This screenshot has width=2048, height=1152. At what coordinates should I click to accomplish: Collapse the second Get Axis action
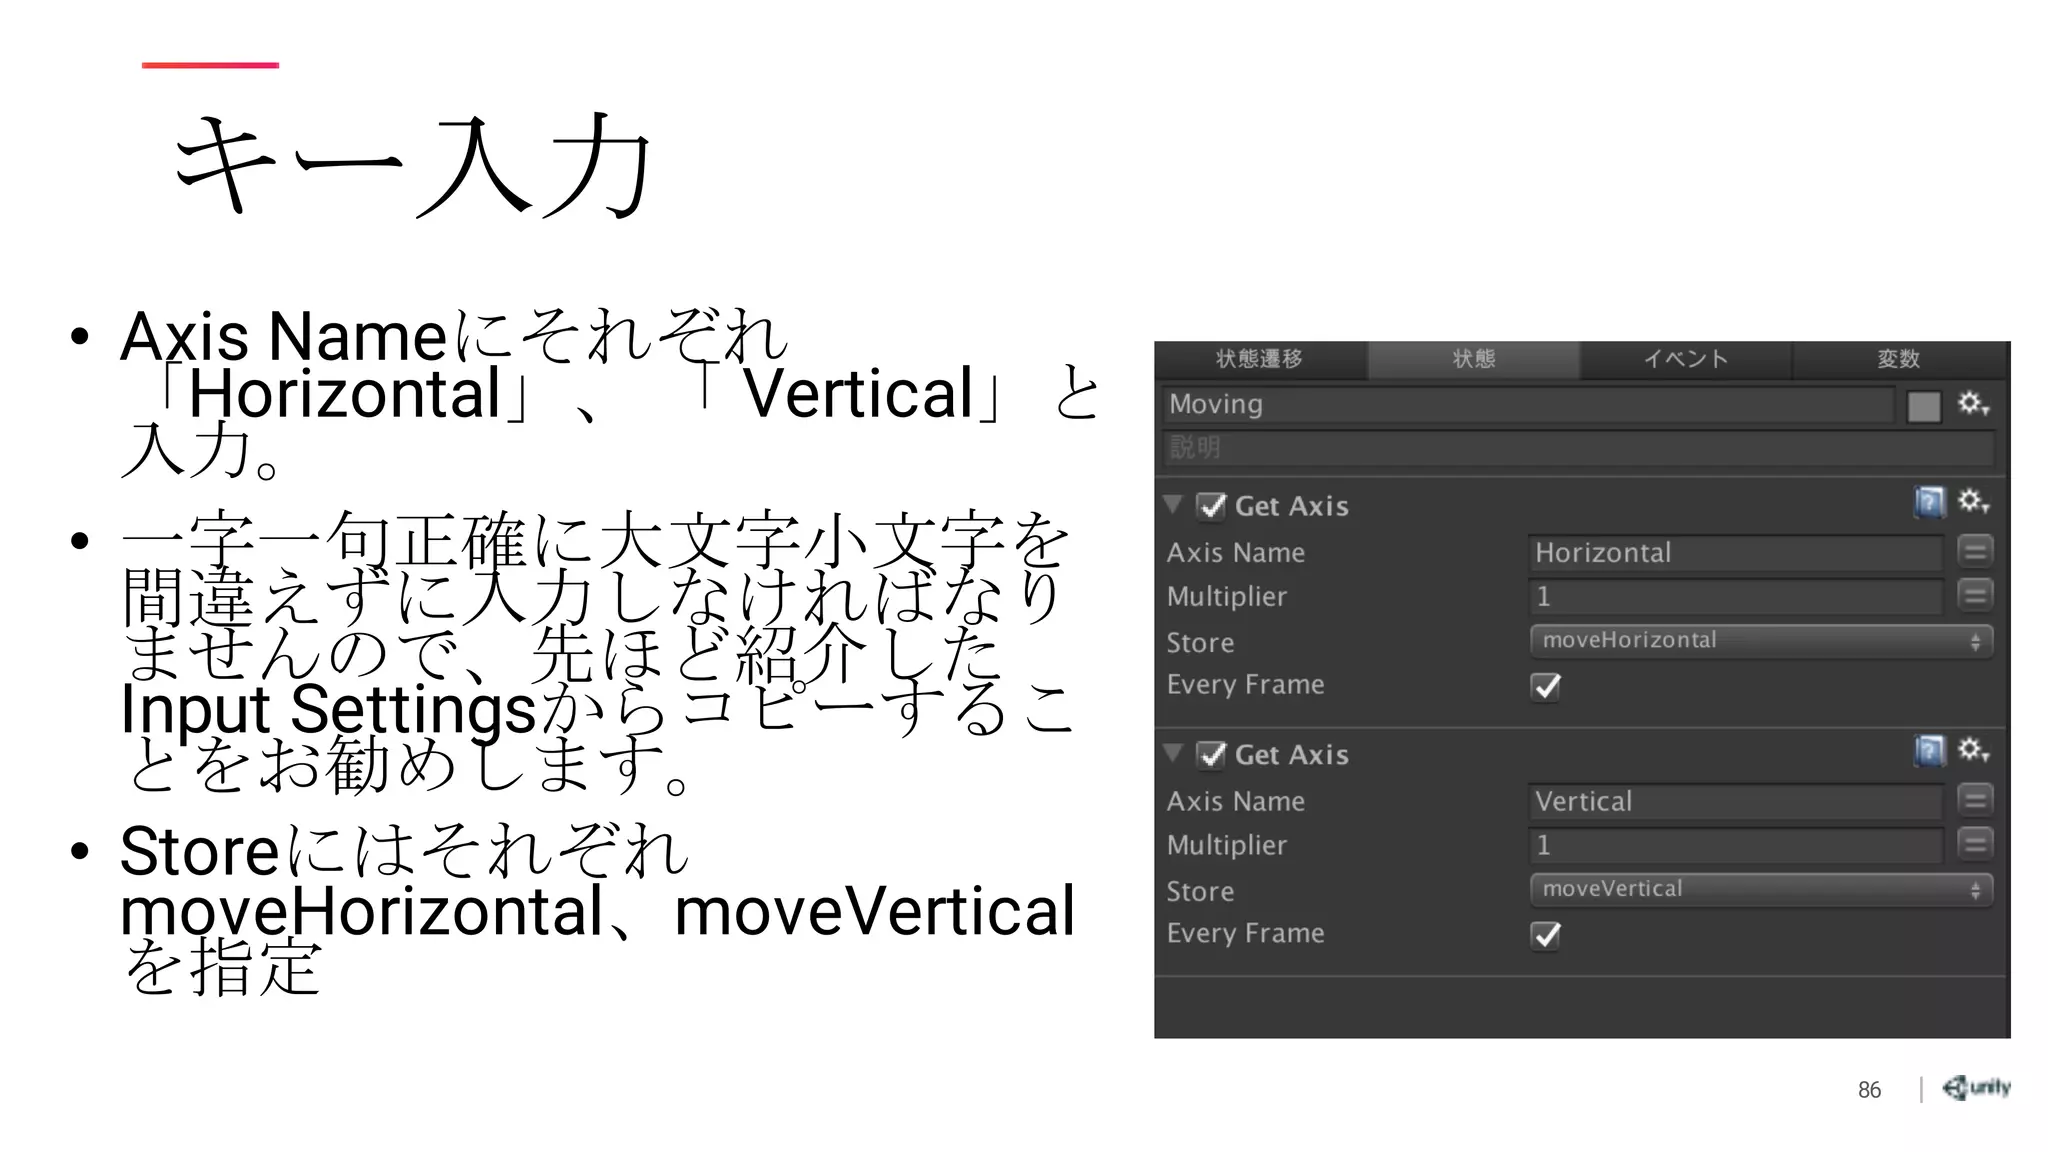(1174, 753)
